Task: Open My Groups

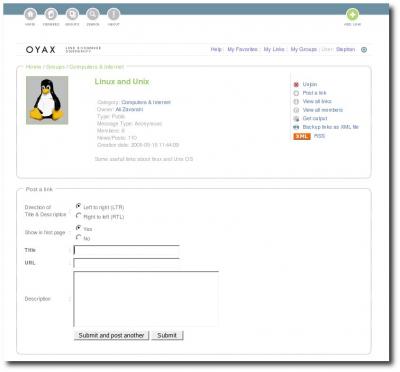Action: coord(304,49)
